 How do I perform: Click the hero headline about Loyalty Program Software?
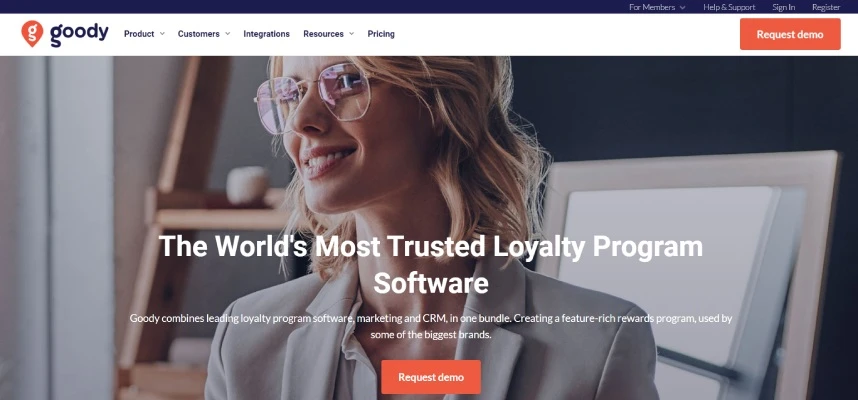(x=431, y=265)
